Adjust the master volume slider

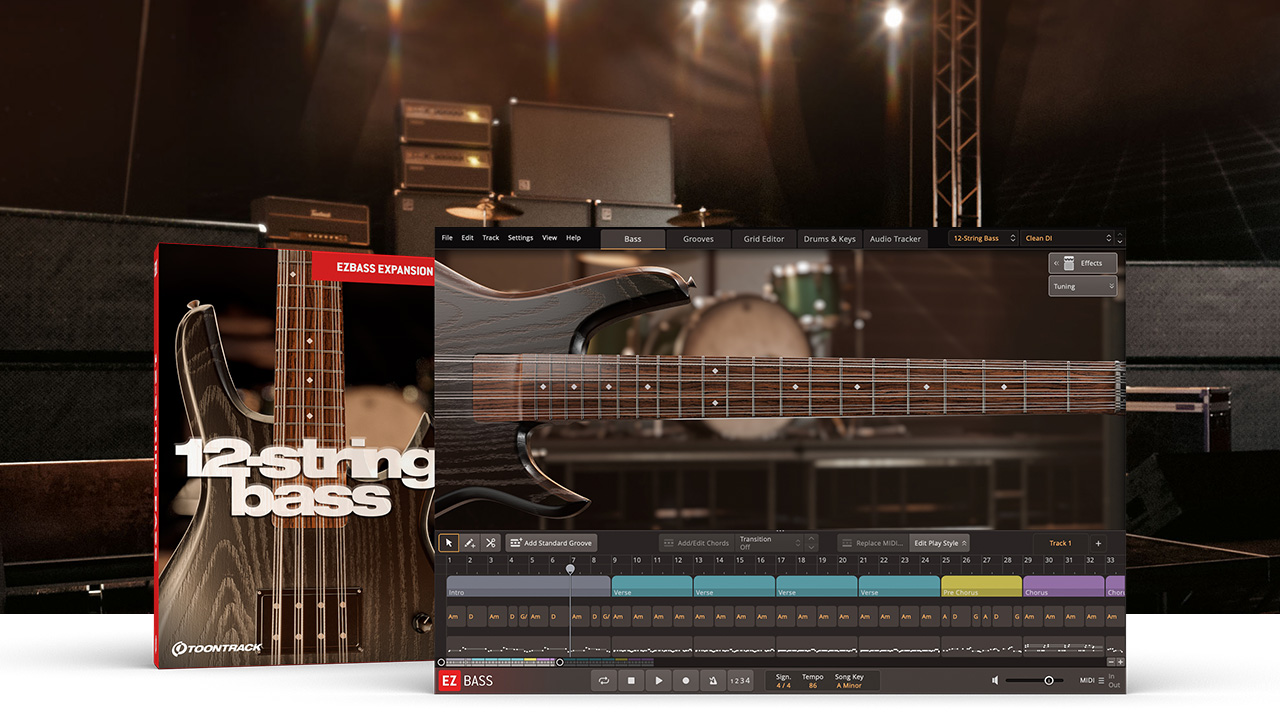[1048, 681]
